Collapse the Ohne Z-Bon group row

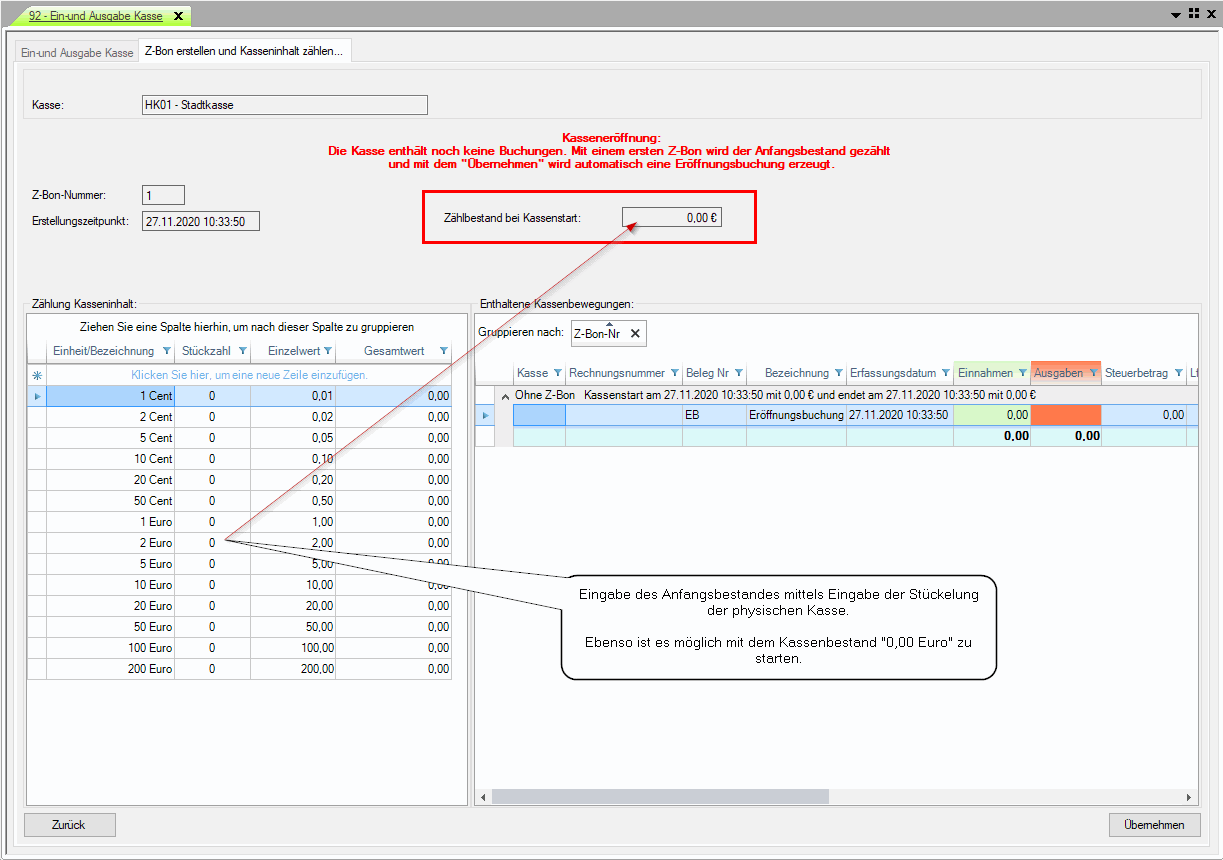(505, 395)
